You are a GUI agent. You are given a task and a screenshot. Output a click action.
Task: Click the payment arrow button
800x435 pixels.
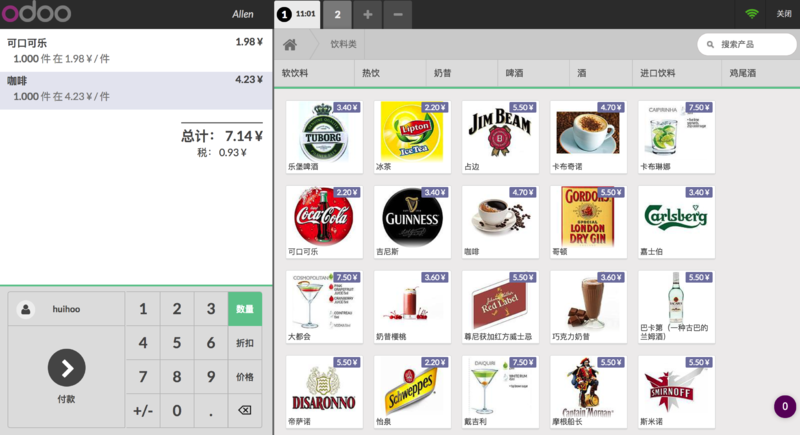66,368
